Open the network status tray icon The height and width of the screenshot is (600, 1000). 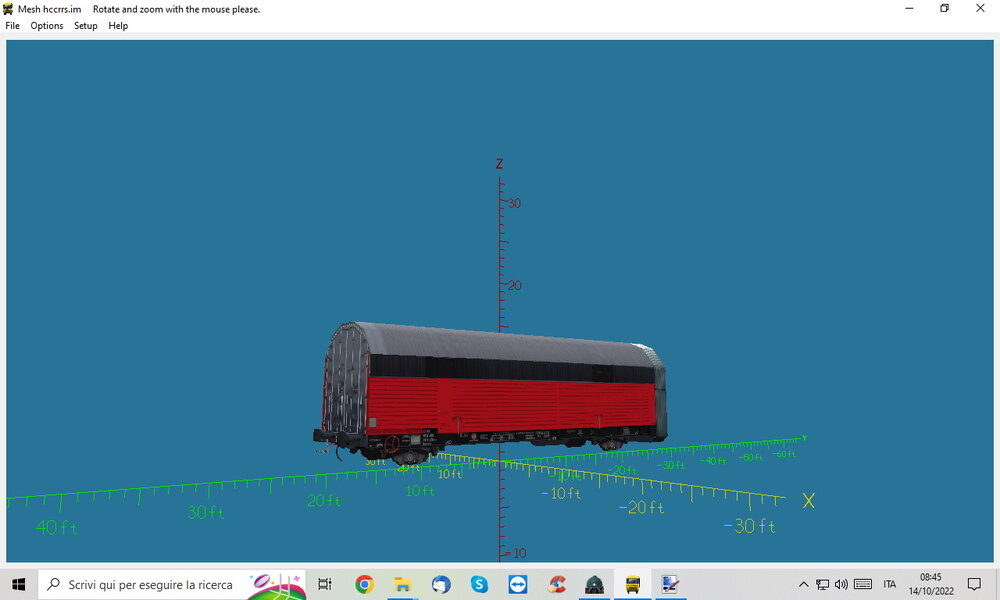coord(823,584)
